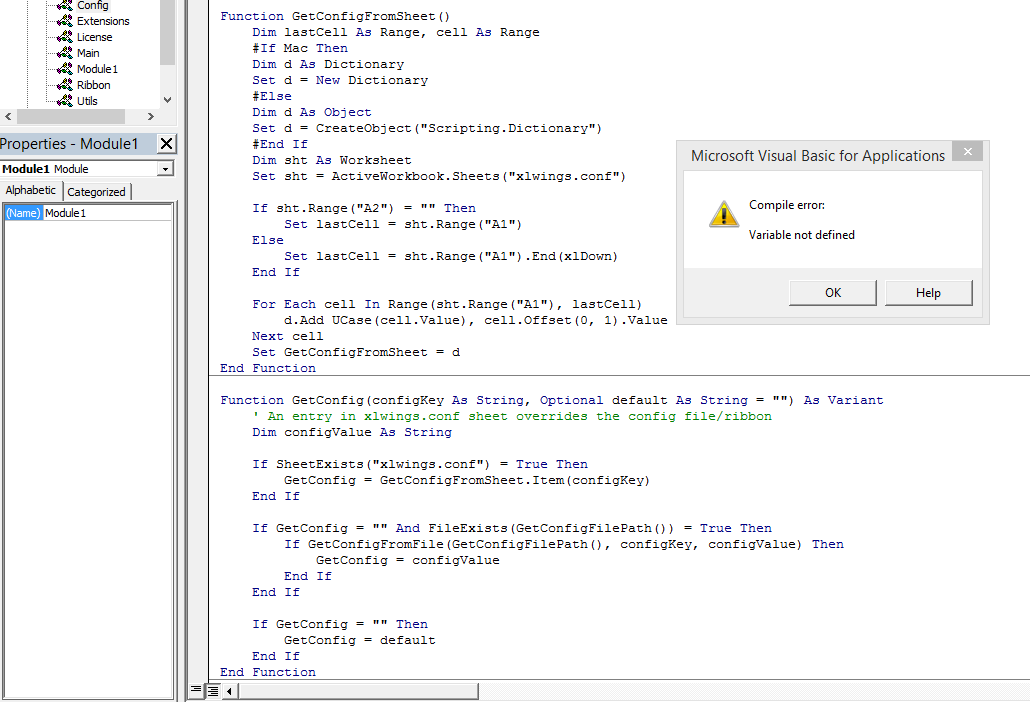Image resolution: width=1030 pixels, height=702 pixels.
Task: Click the "d.Add UCase(cell.Value)" line
Action: coord(476,320)
